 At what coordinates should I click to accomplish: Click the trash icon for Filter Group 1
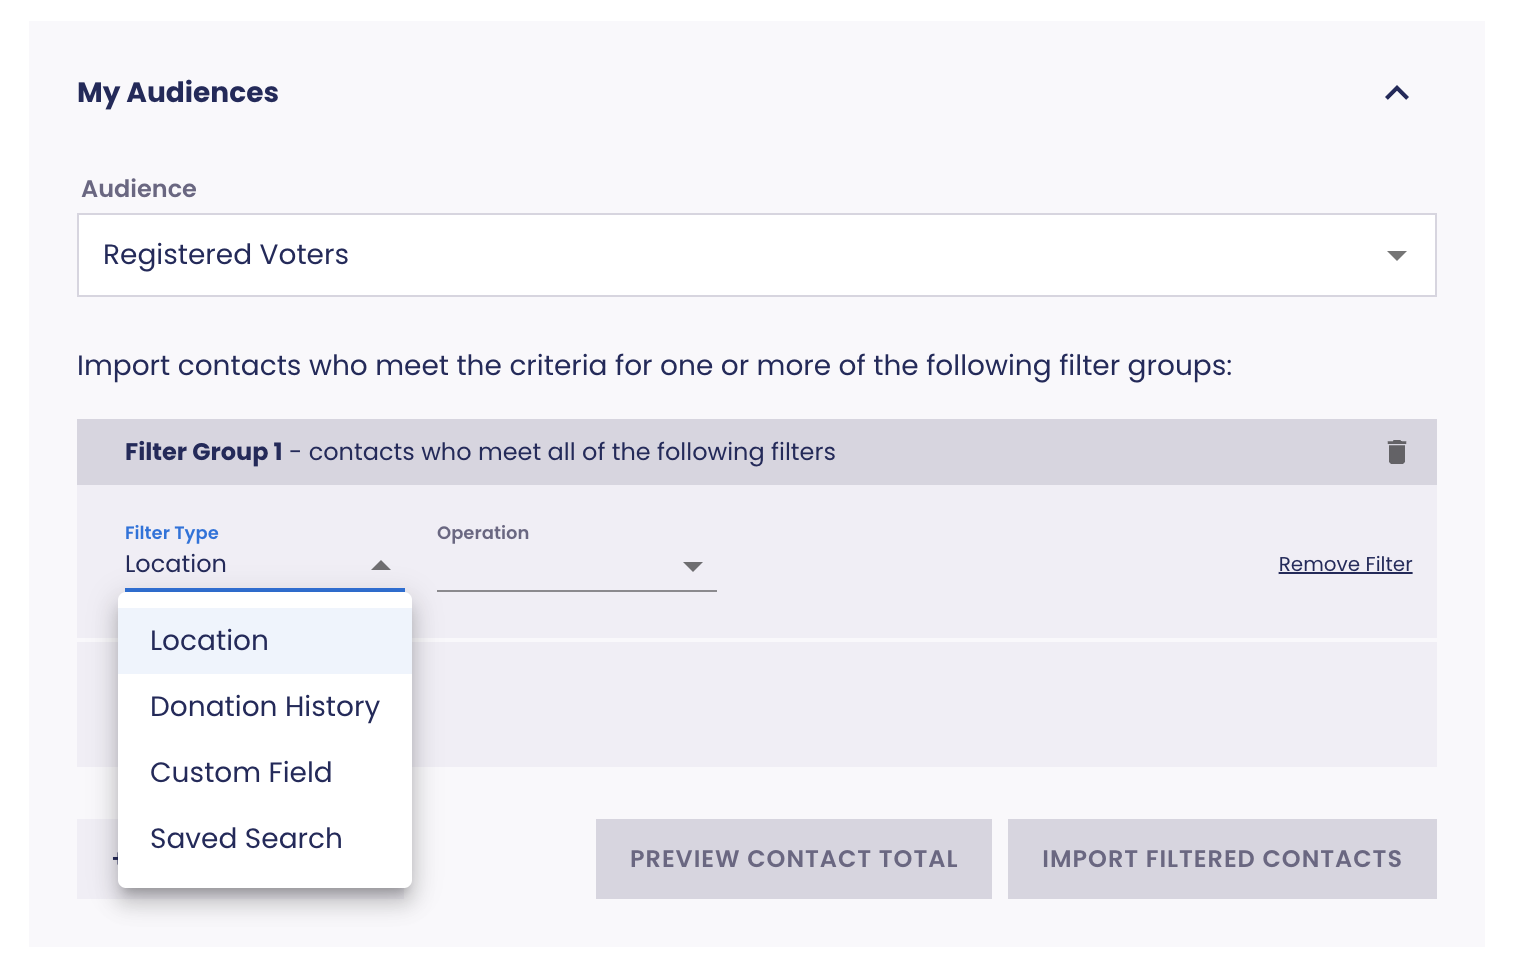click(x=1396, y=452)
